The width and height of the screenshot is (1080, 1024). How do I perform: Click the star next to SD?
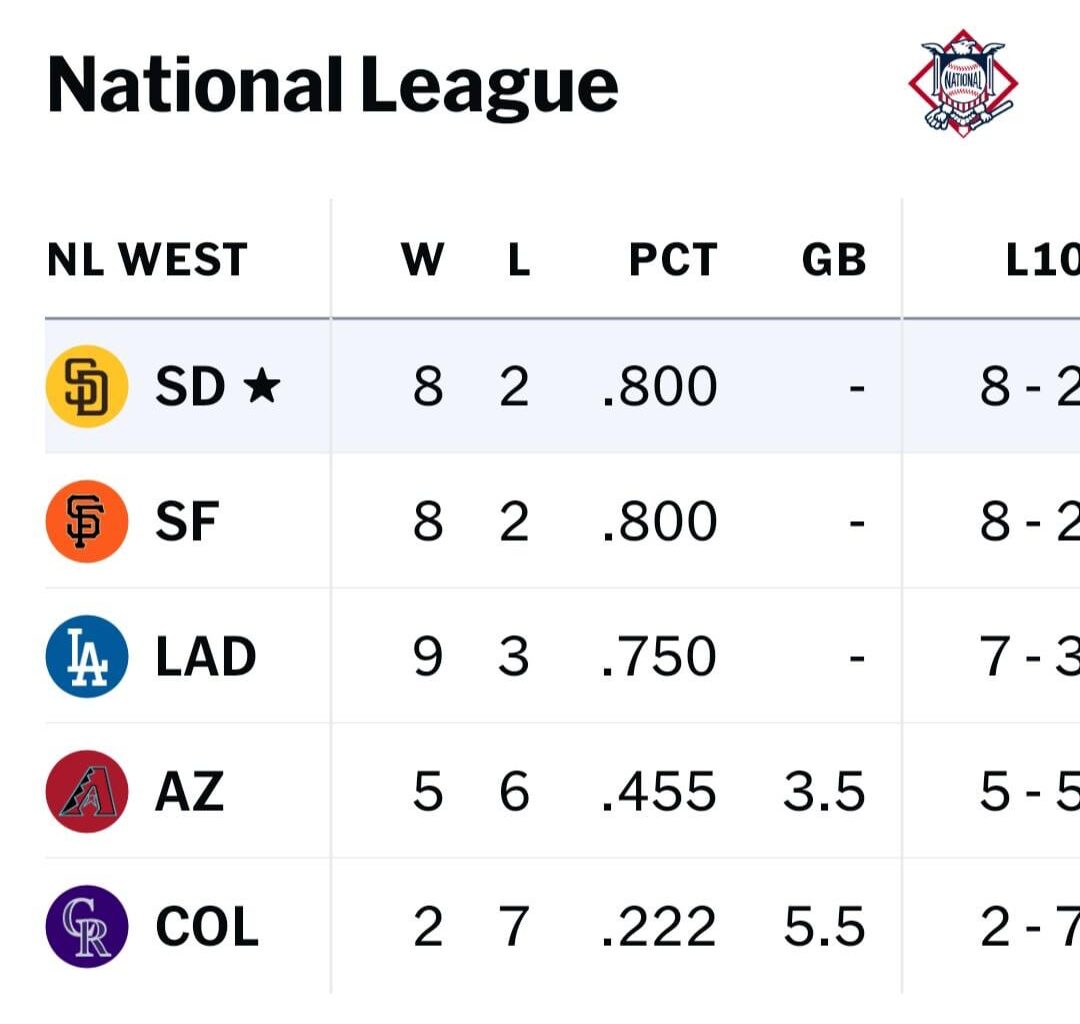coord(261,387)
